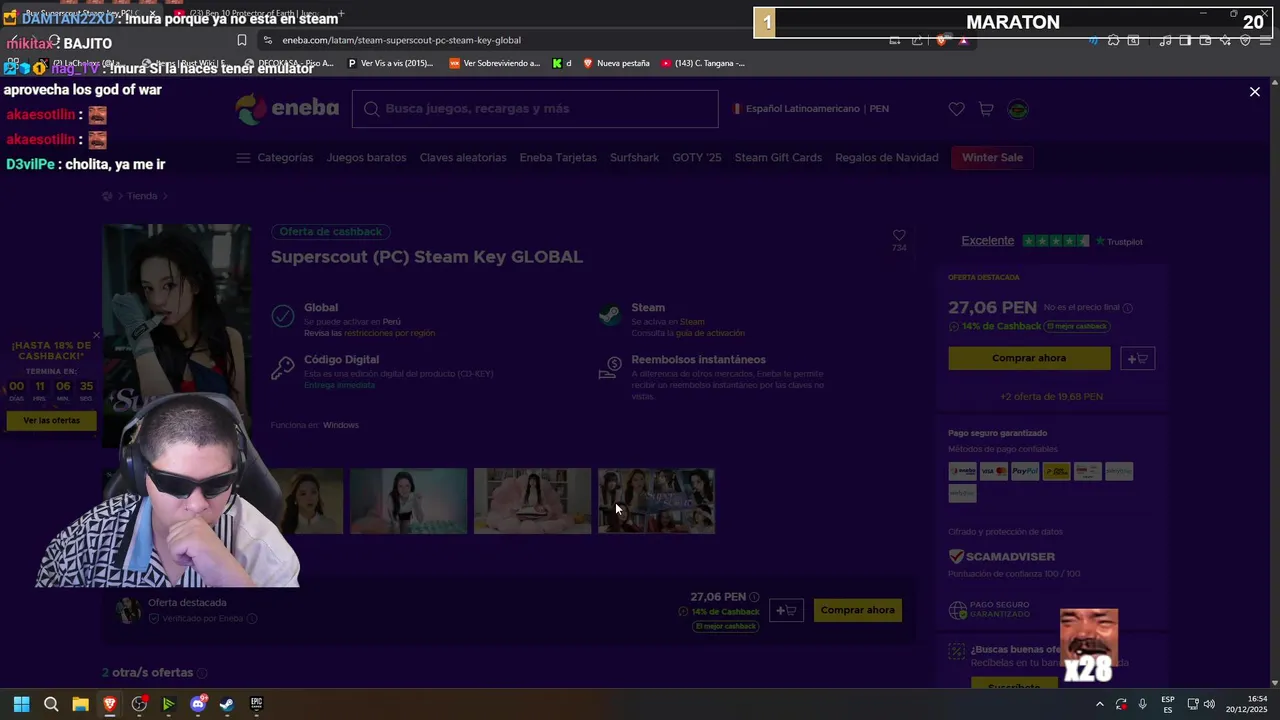
Task: Open the GOTY '25 menu item
Action: (x=696, y=158)
